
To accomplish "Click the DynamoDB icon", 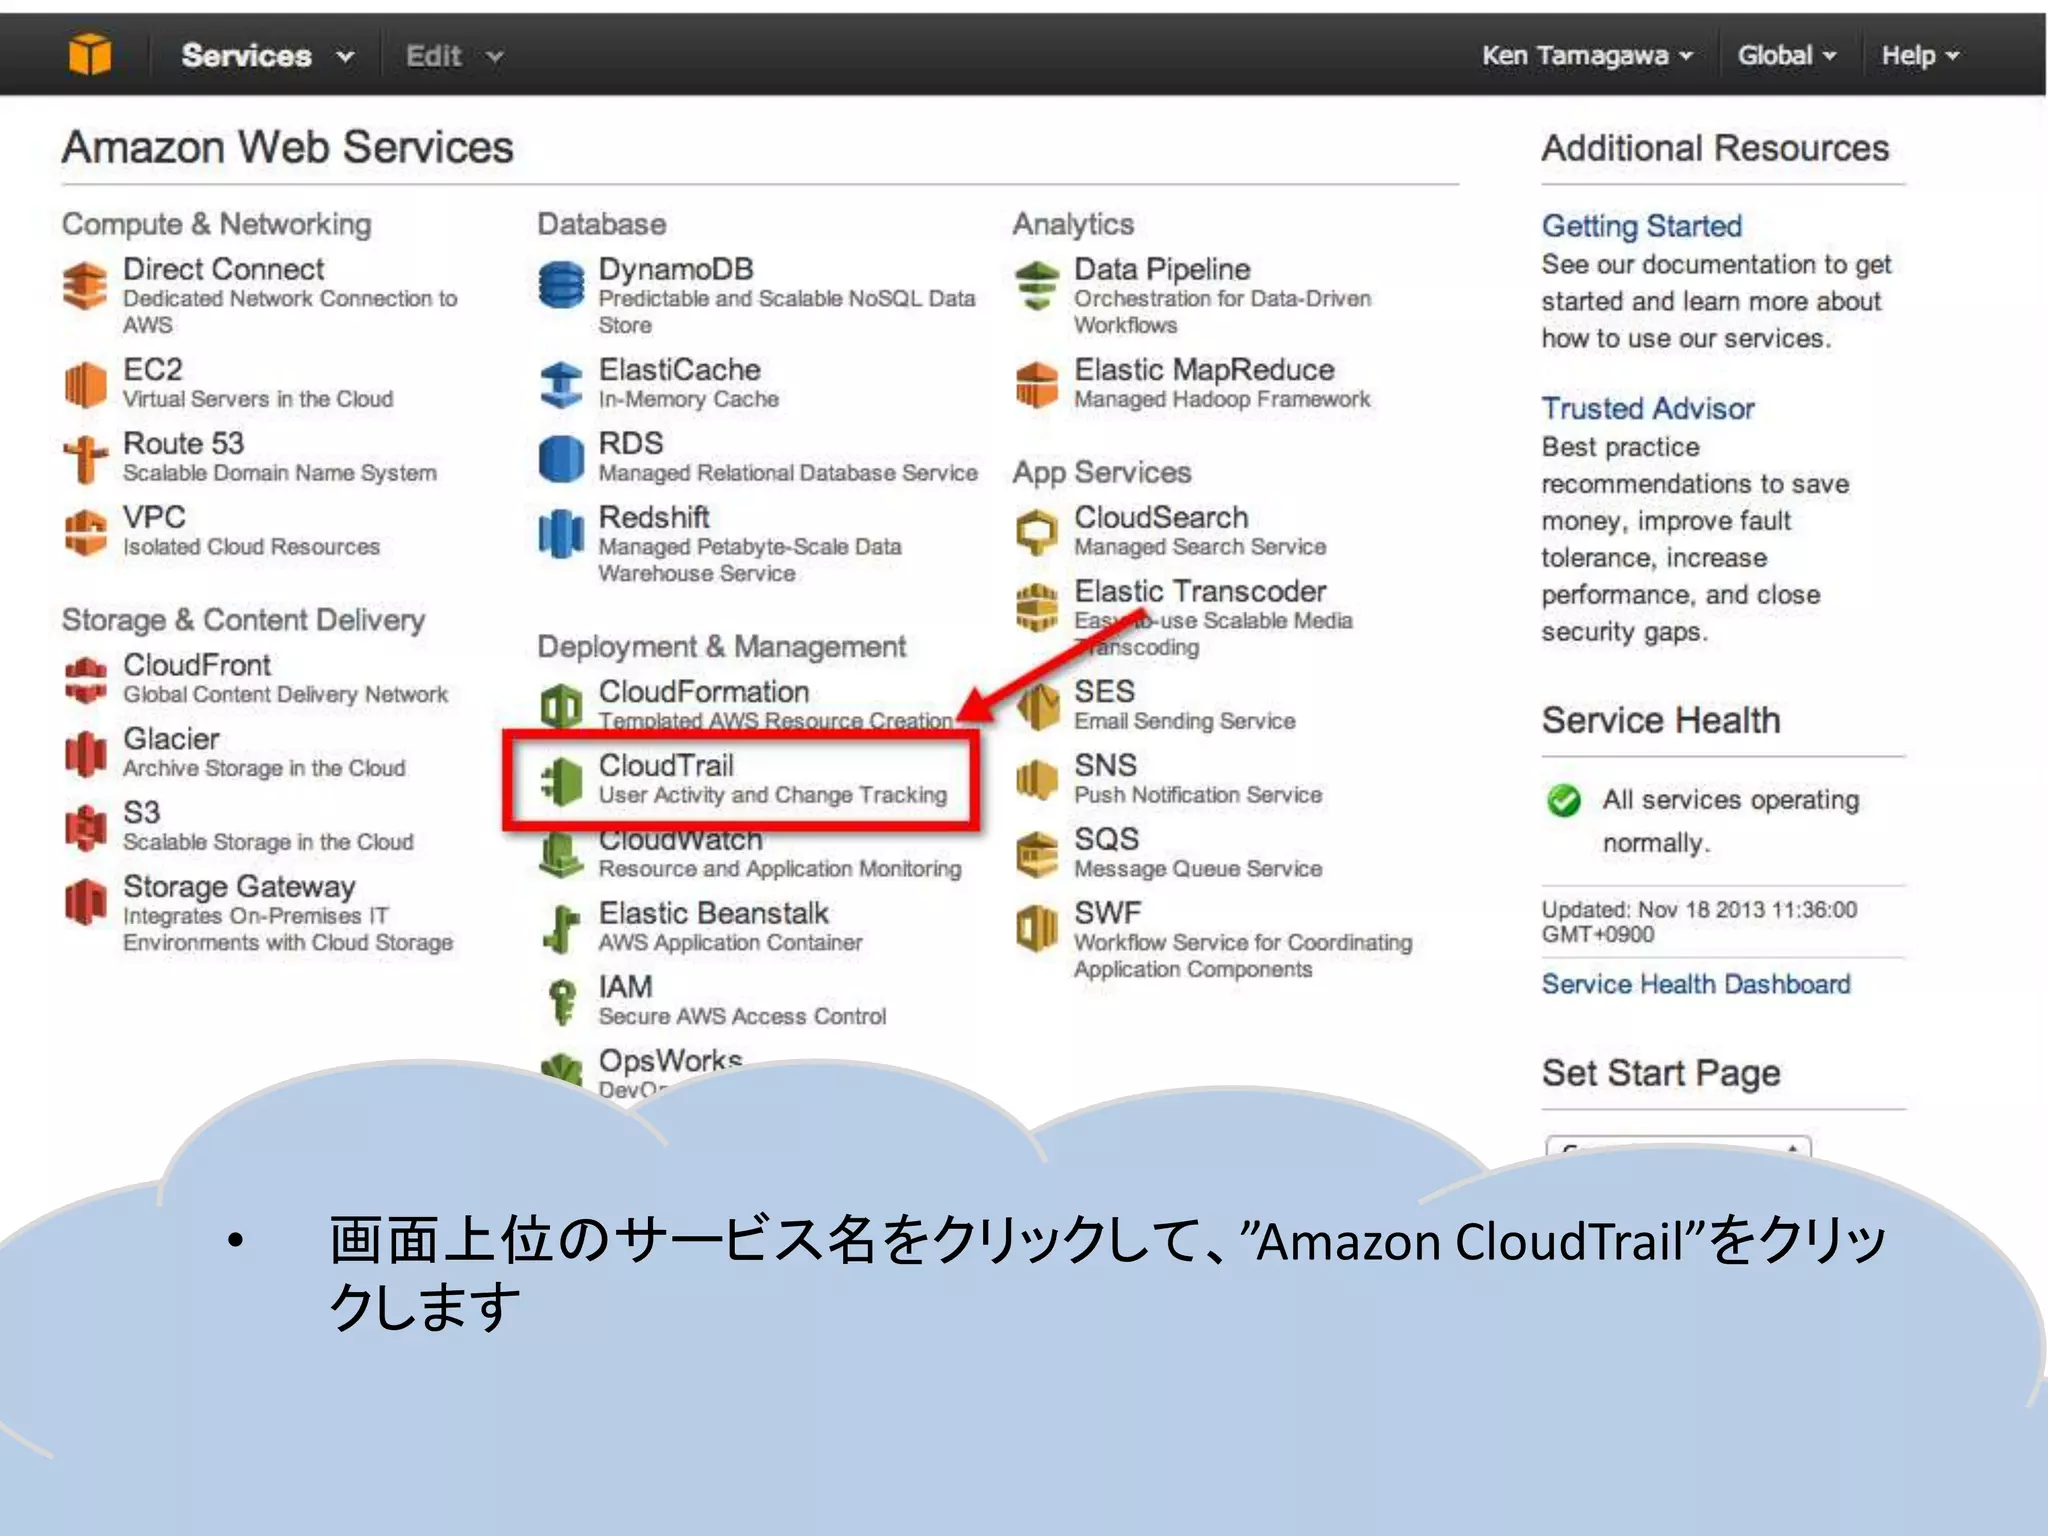I will tap(561, 285).
